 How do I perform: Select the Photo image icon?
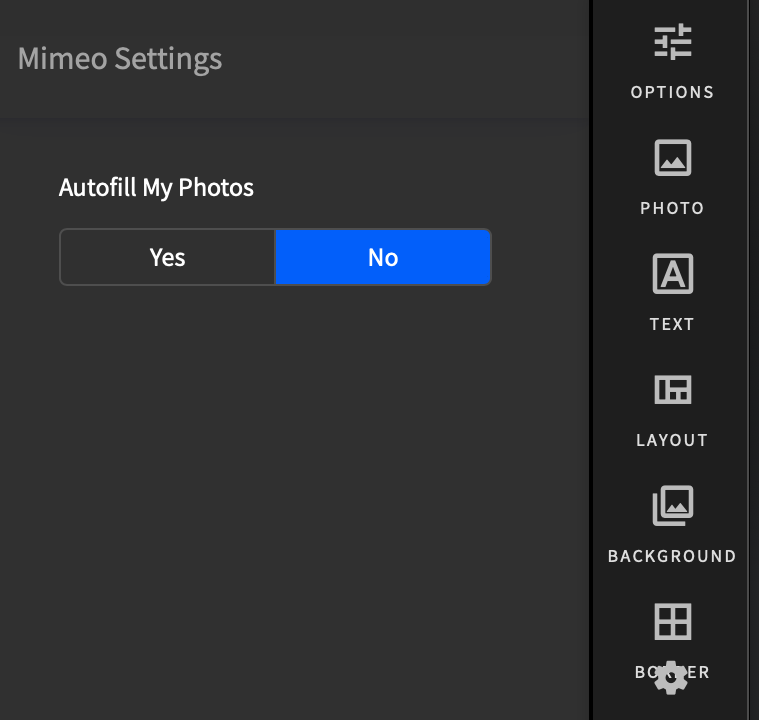(673, 158)
